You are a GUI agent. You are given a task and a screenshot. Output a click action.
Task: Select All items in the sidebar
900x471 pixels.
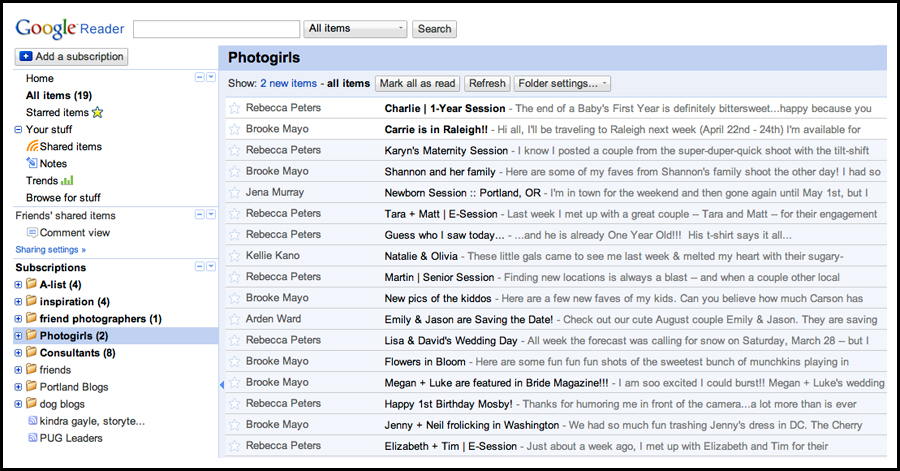[60, 96]
